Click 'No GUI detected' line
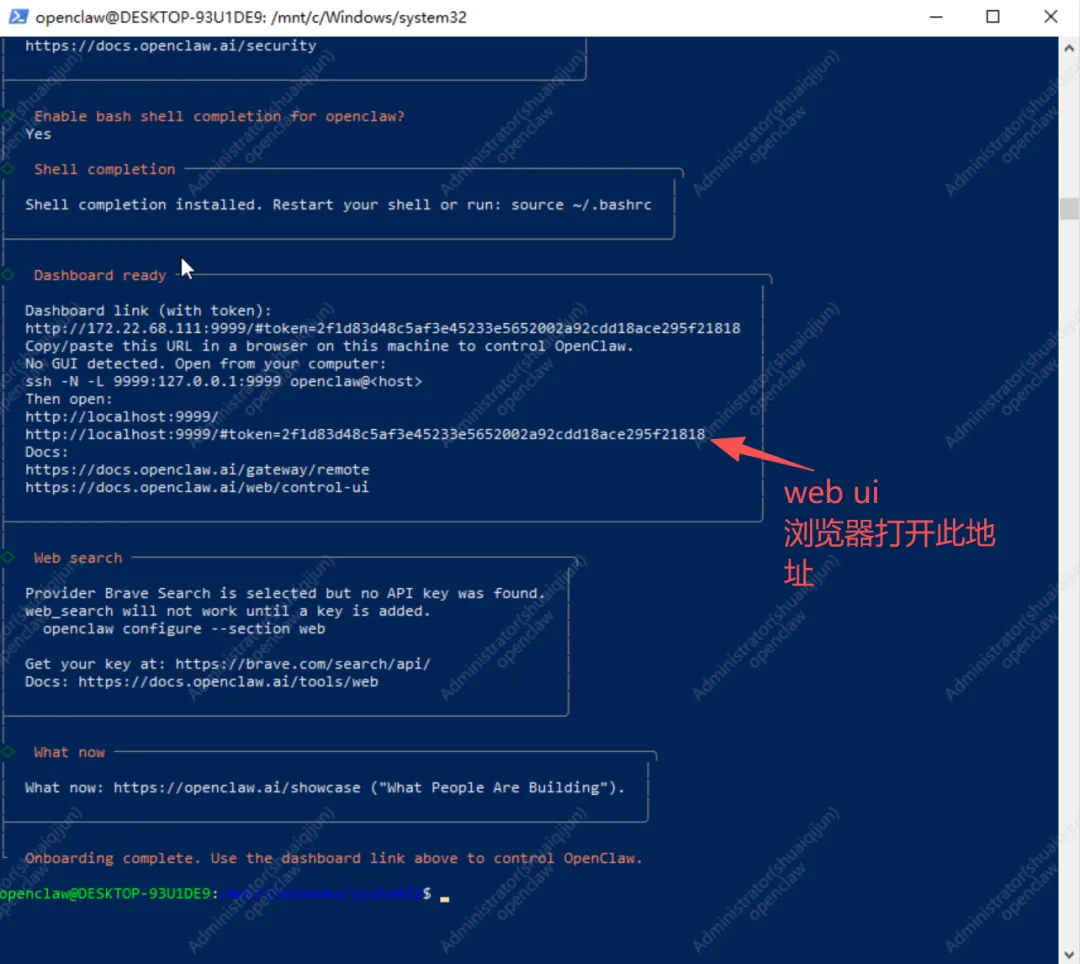Viewport: 1080px width, 964px height. coord(206,364)
